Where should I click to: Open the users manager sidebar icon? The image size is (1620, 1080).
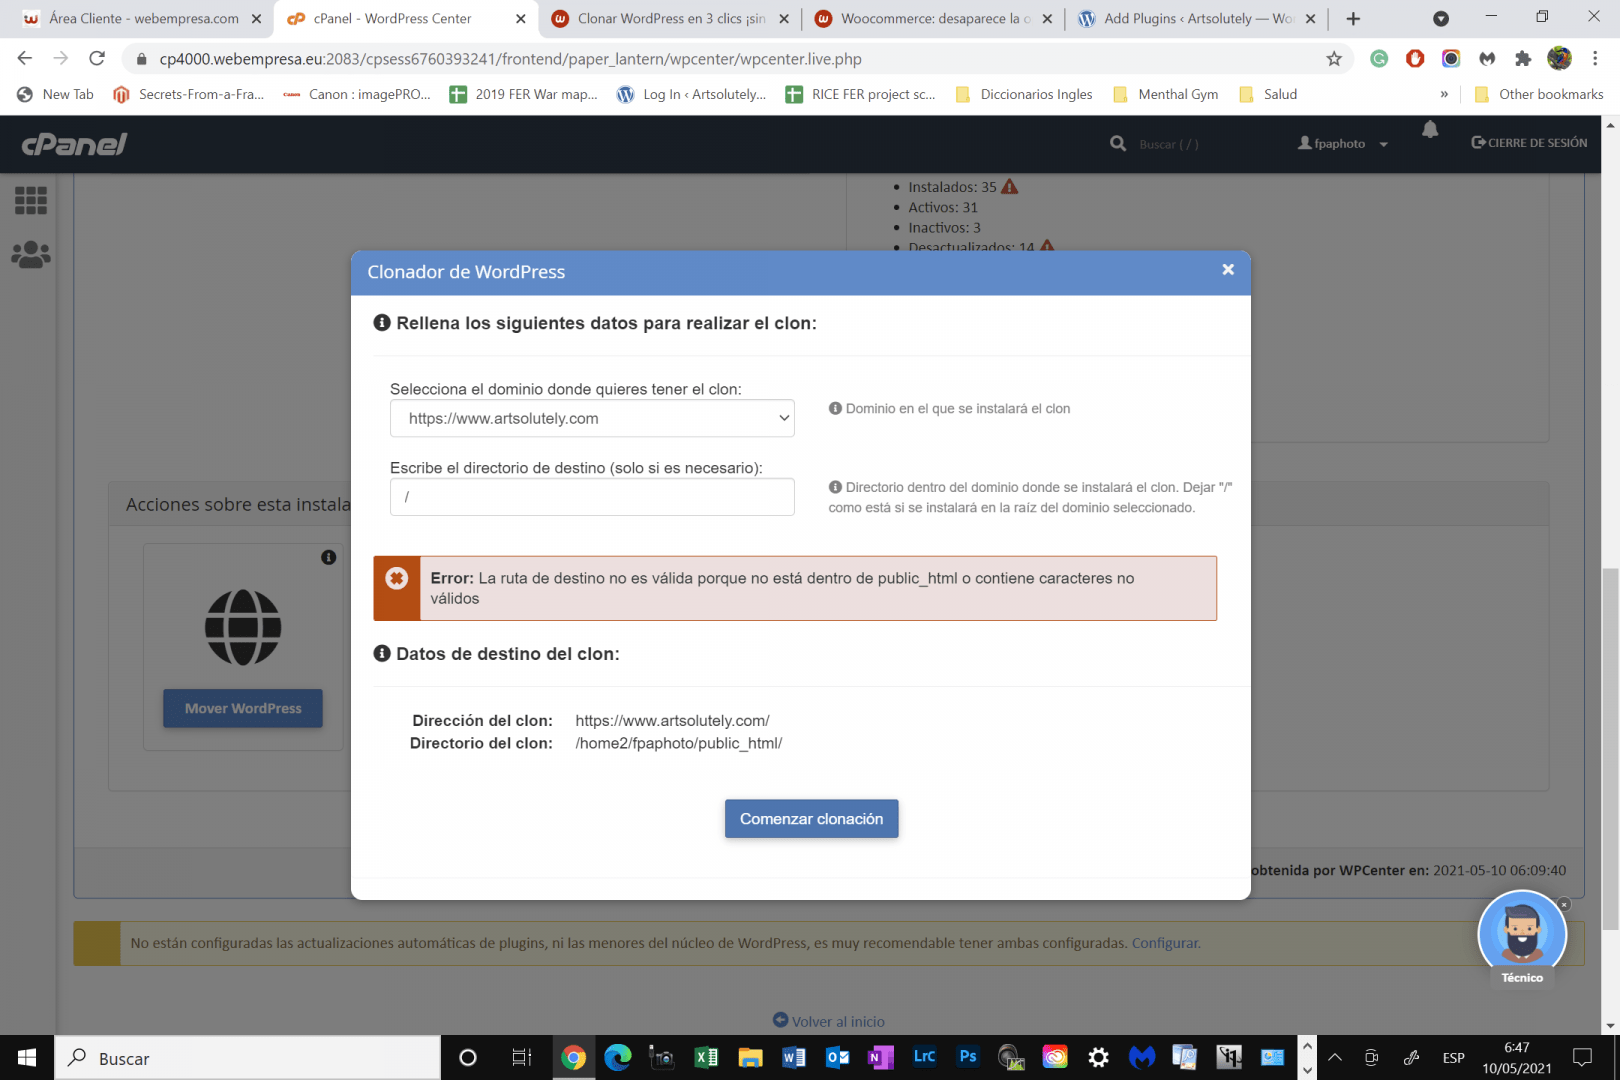tap(31, 255)
